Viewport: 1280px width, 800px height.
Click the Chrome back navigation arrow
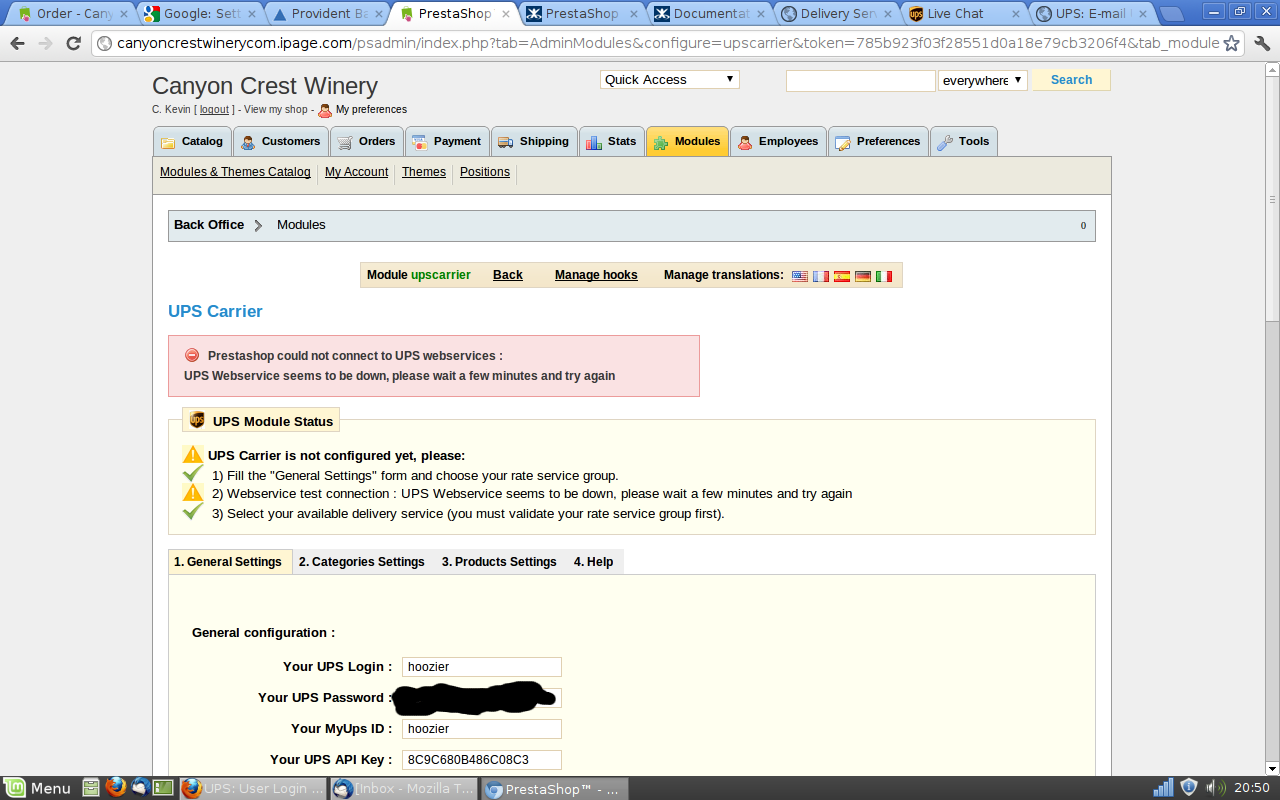tap(17, 44)
